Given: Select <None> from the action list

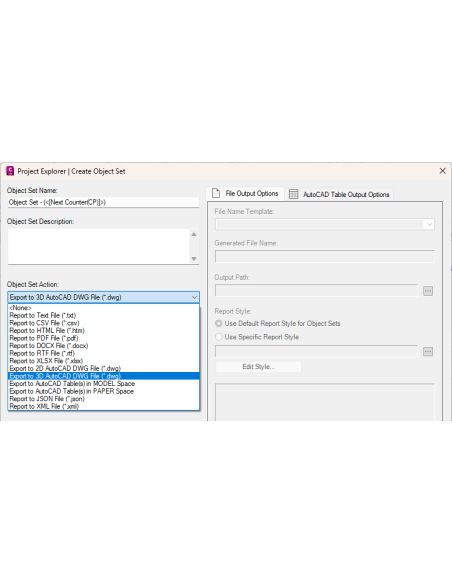Looking at the screenshot, I should click(104, 308).
